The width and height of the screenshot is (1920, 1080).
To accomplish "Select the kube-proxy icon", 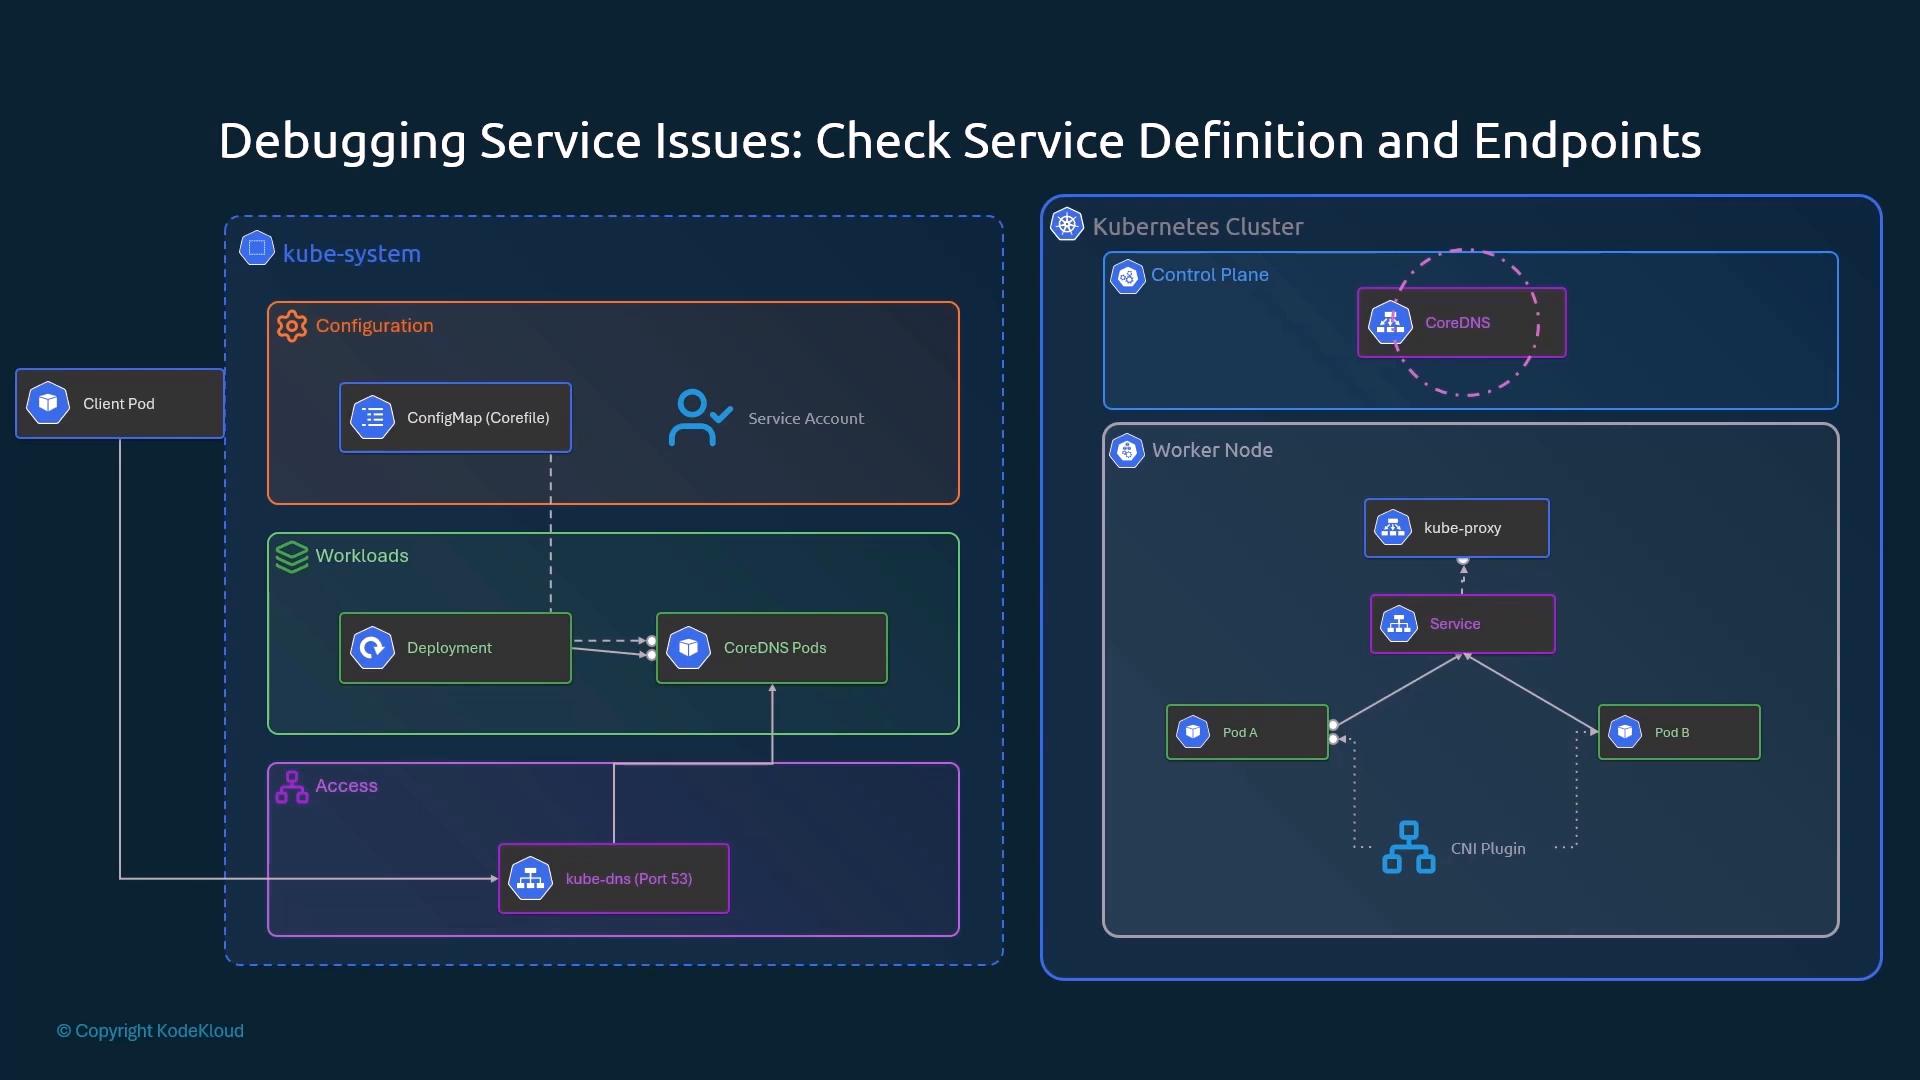I will [x=1393, y=528].
